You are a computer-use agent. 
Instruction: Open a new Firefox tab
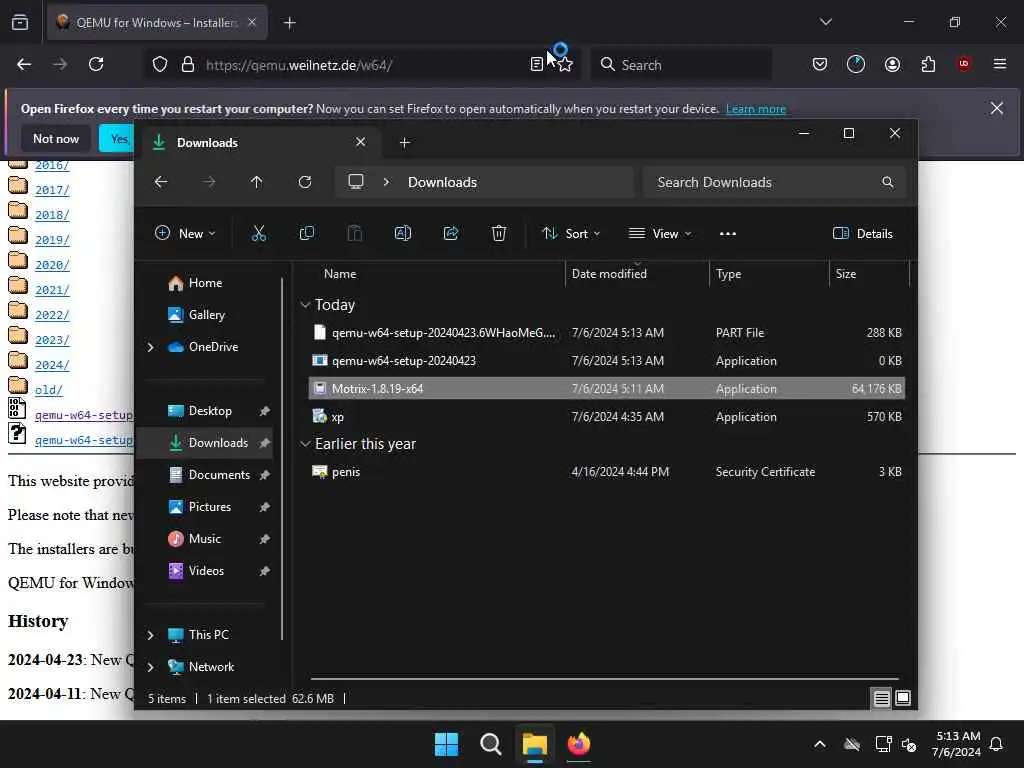tap(290, 23)
